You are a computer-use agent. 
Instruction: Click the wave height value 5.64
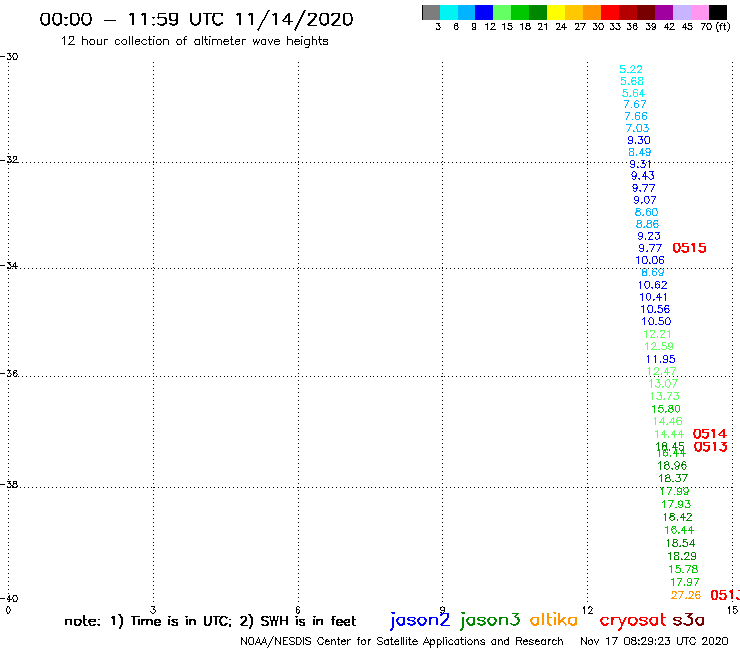pos(633,93)
